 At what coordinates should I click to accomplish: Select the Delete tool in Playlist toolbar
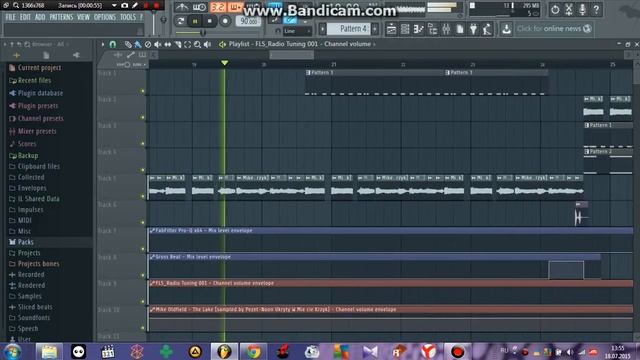(x=148, y=44)
